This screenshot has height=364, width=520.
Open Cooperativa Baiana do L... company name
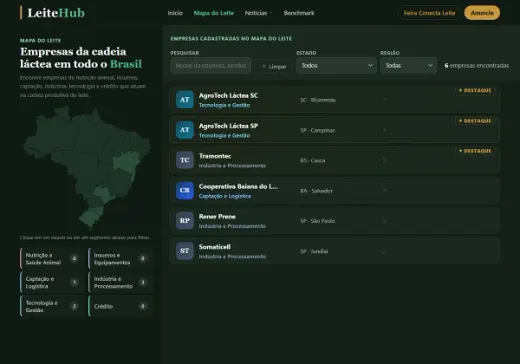pos(238,186)
